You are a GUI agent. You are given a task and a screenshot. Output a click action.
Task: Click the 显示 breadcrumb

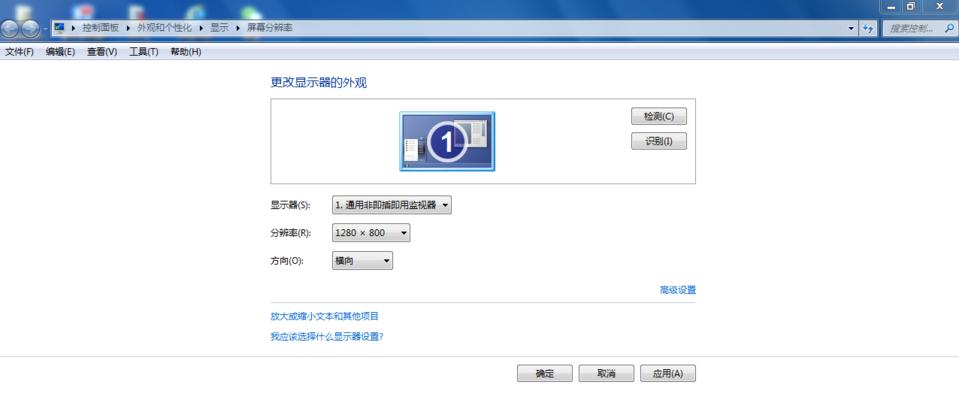click(x=219, y=28)
